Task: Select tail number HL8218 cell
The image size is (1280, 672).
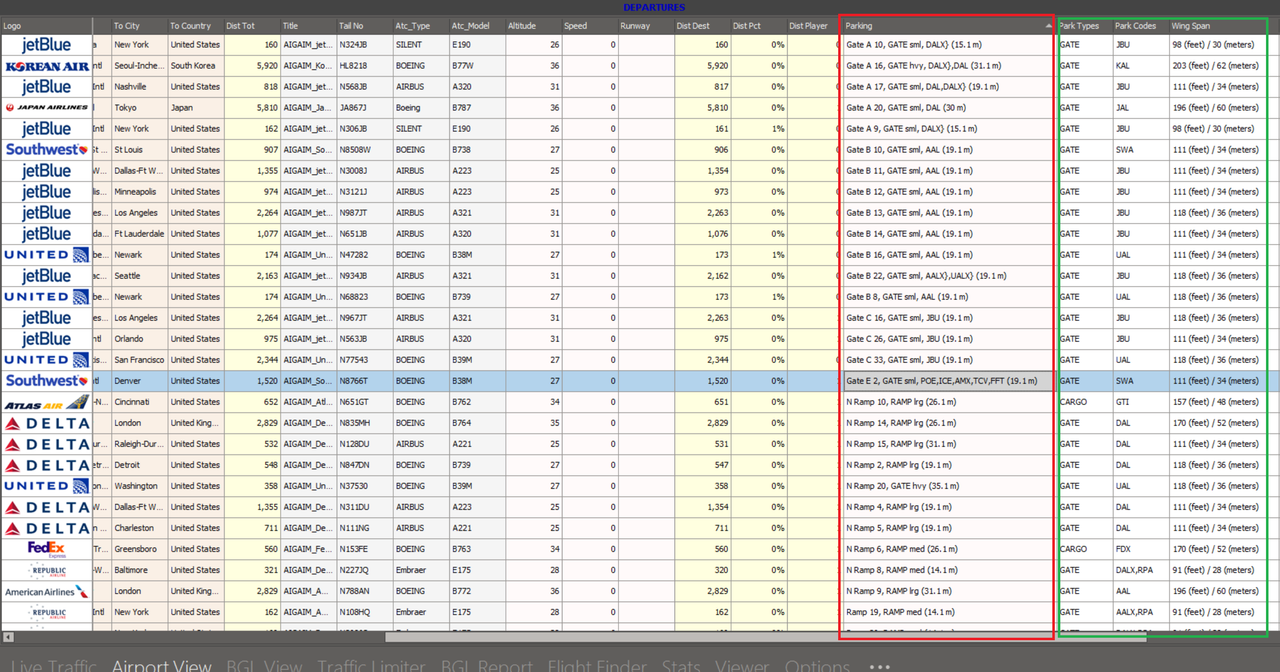Action: coord(364,66)
